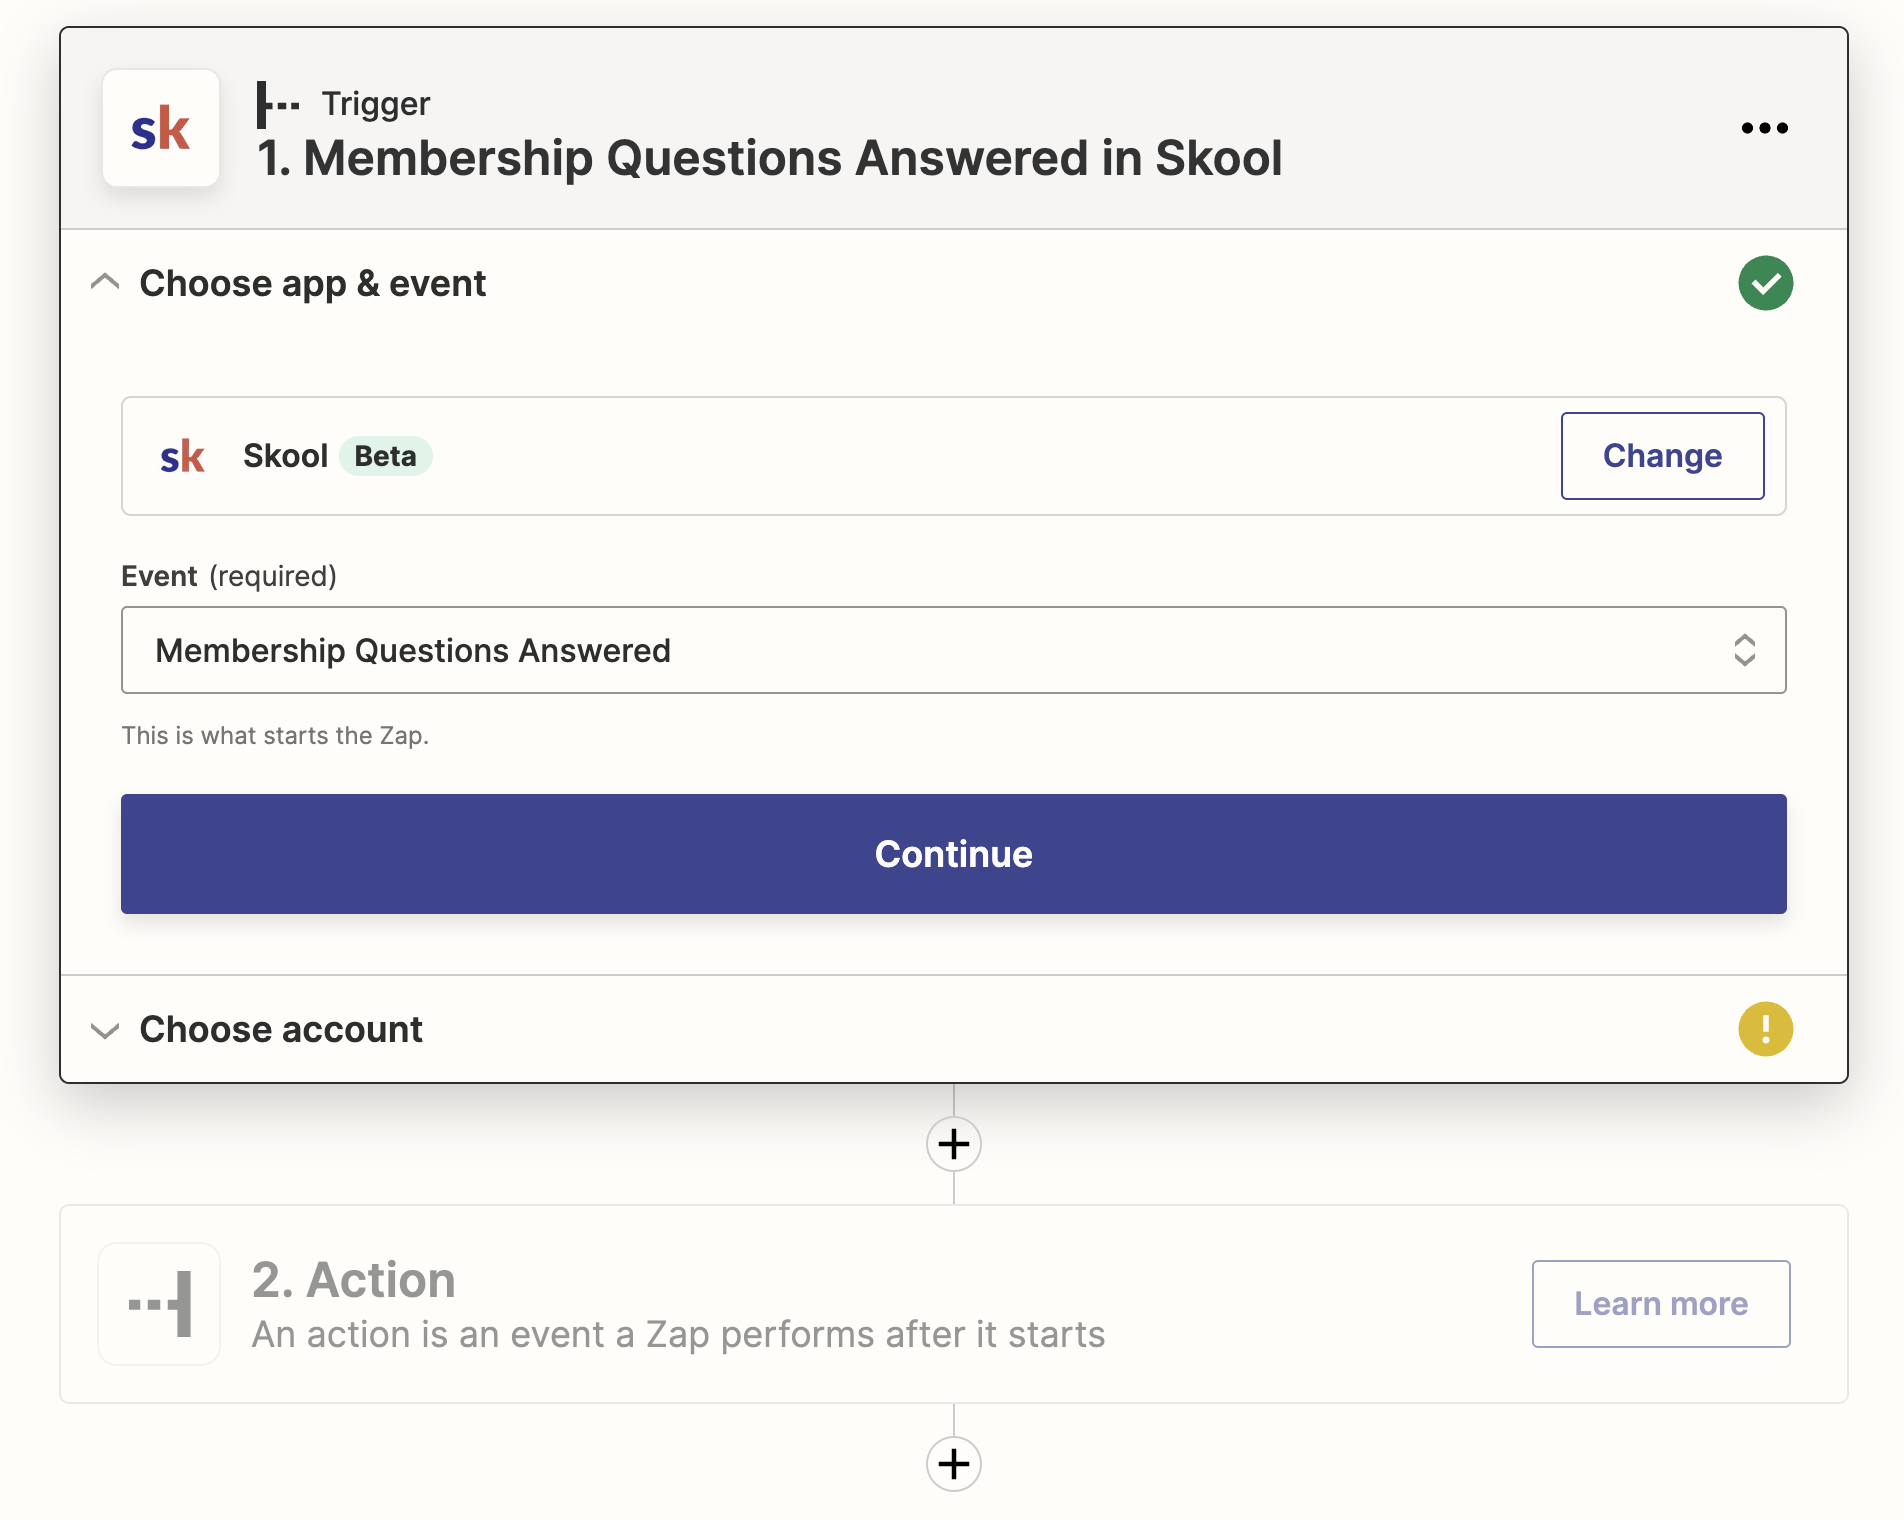
Task: Click the Learn more button
Action: click(x=1660, y=1304)
